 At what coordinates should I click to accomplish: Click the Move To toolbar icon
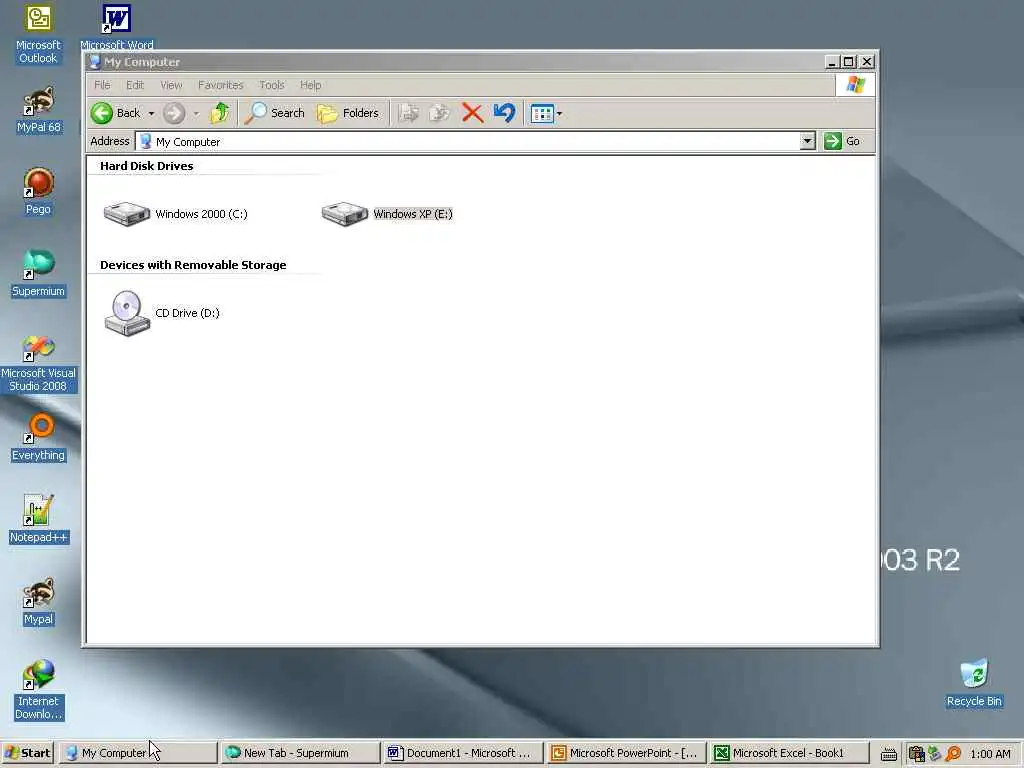409,113
